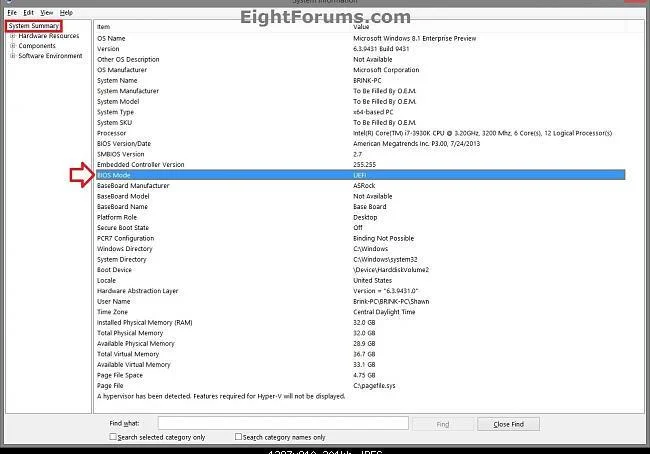
Task: Select the Boot Device row
Action: coord(360,270)
